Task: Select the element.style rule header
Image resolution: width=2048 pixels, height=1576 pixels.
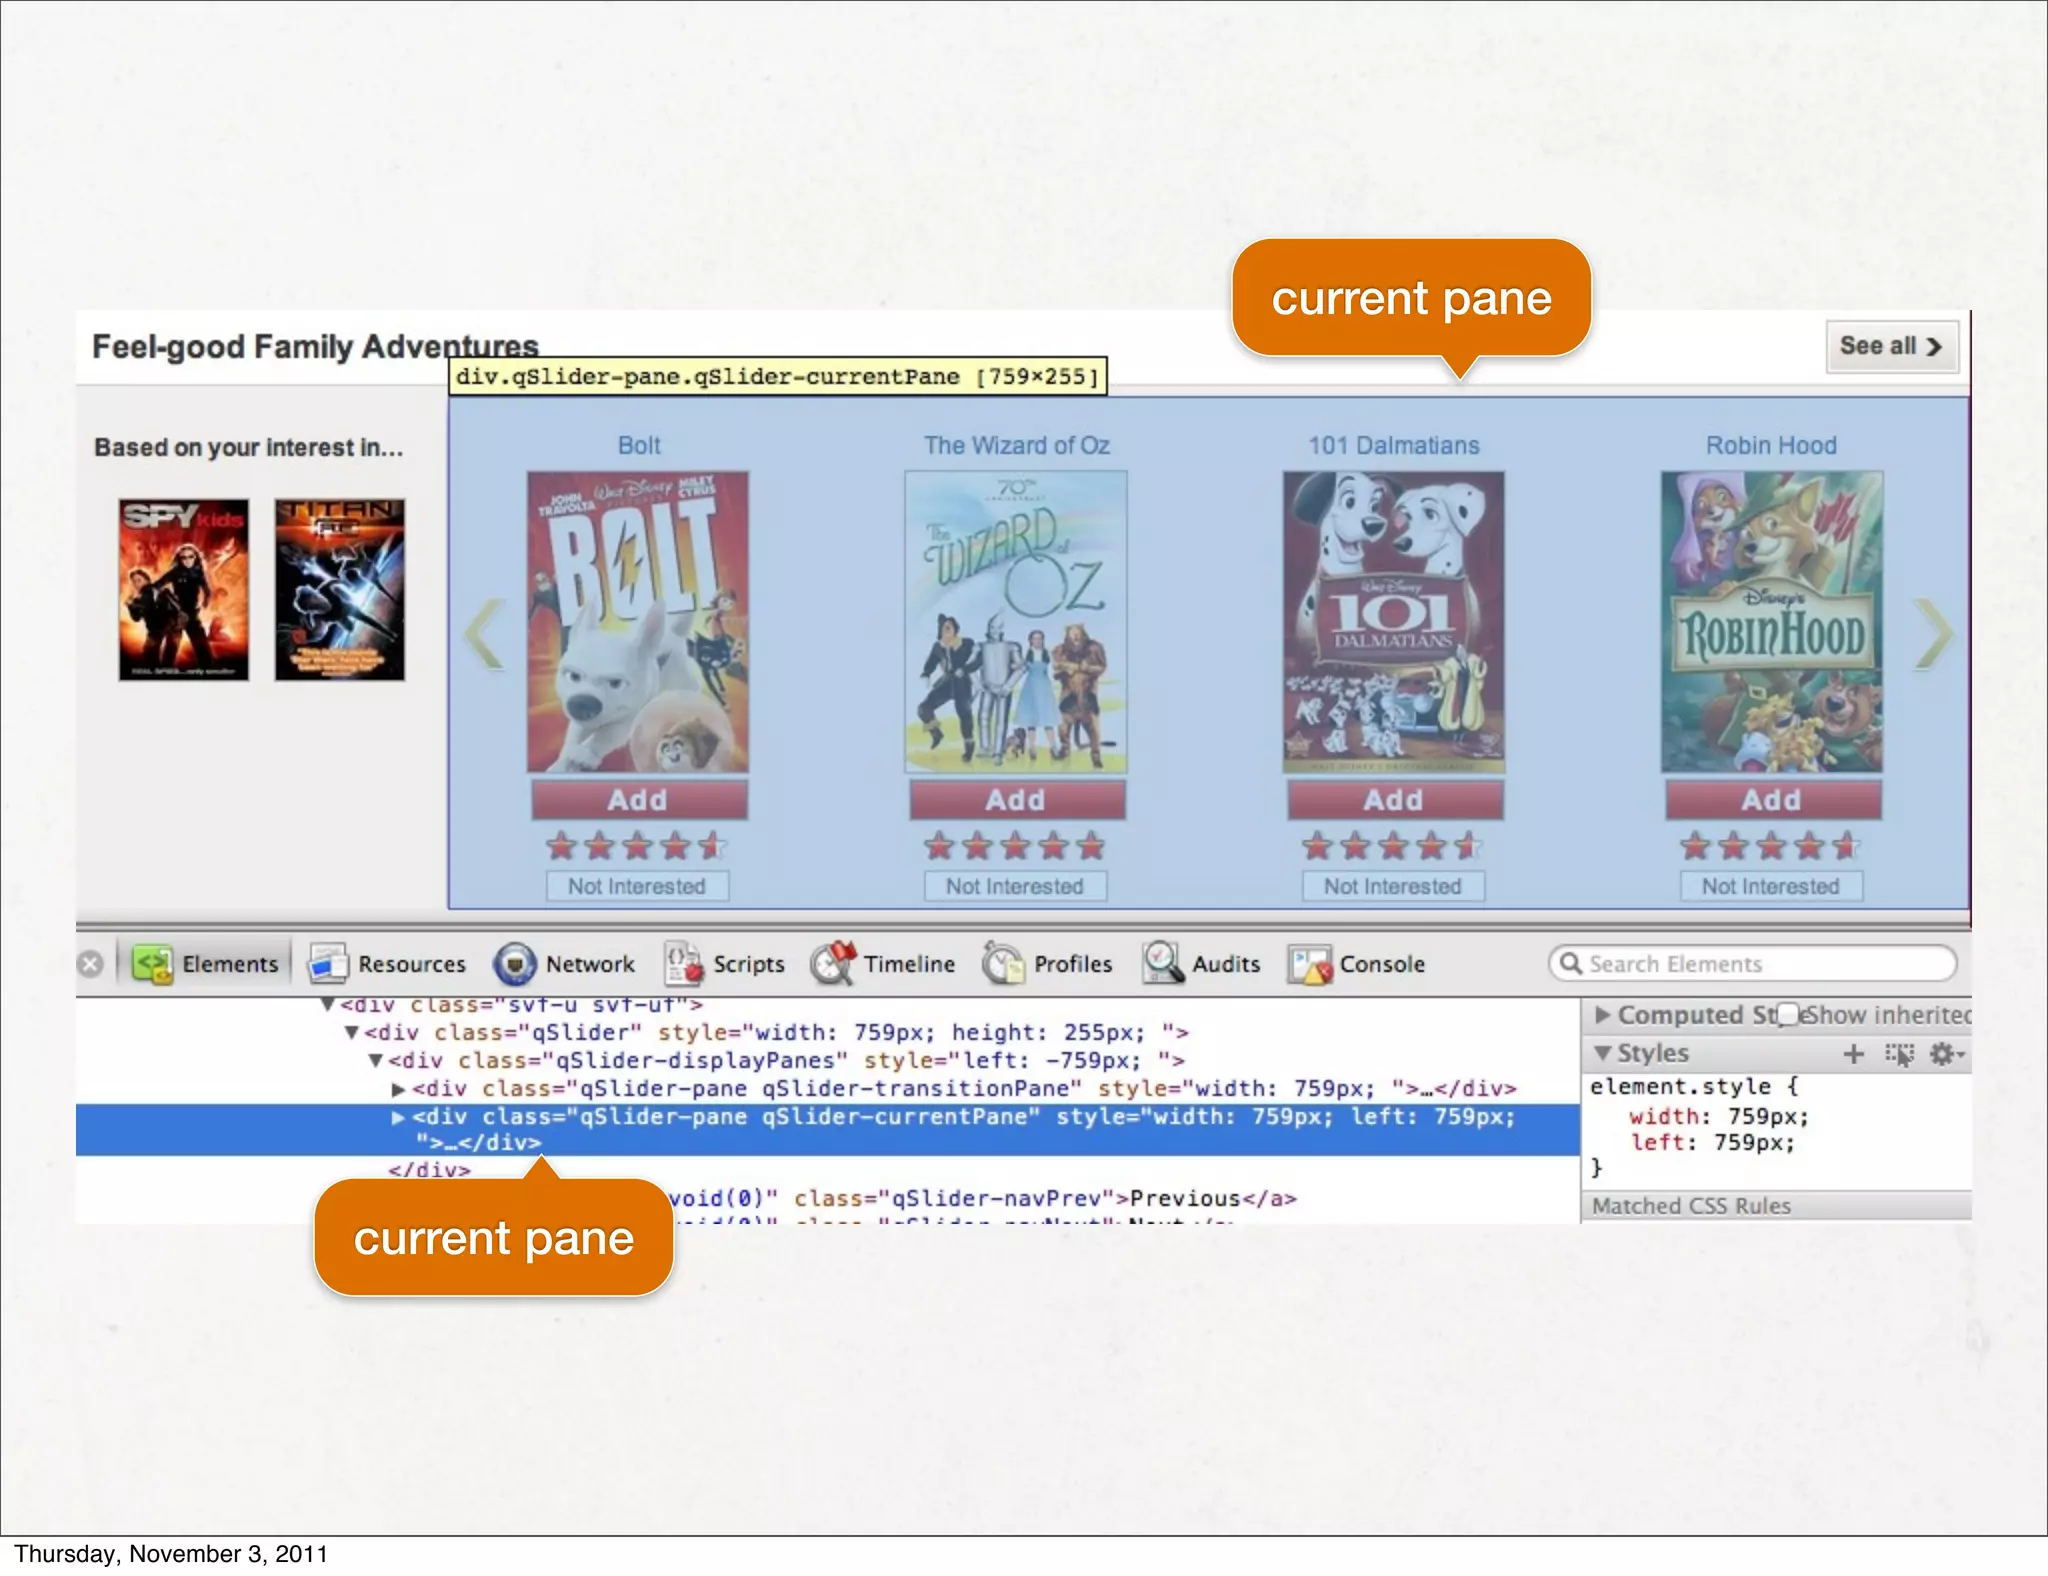Action: coord(1694,1086)
